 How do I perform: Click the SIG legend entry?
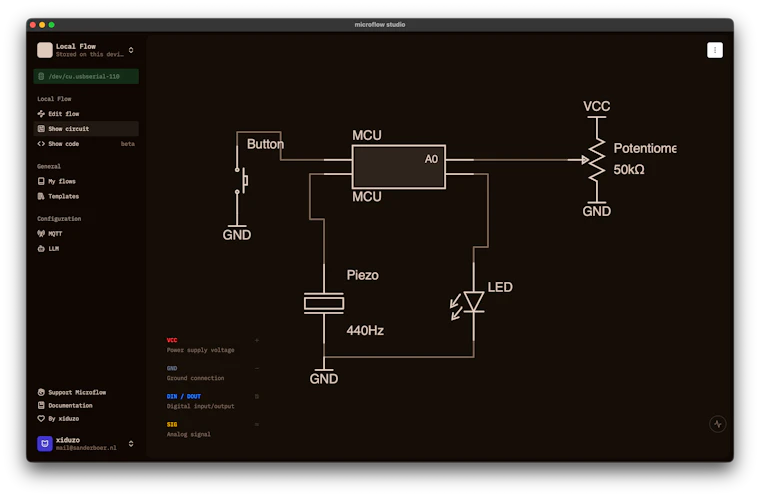(213, 429)
